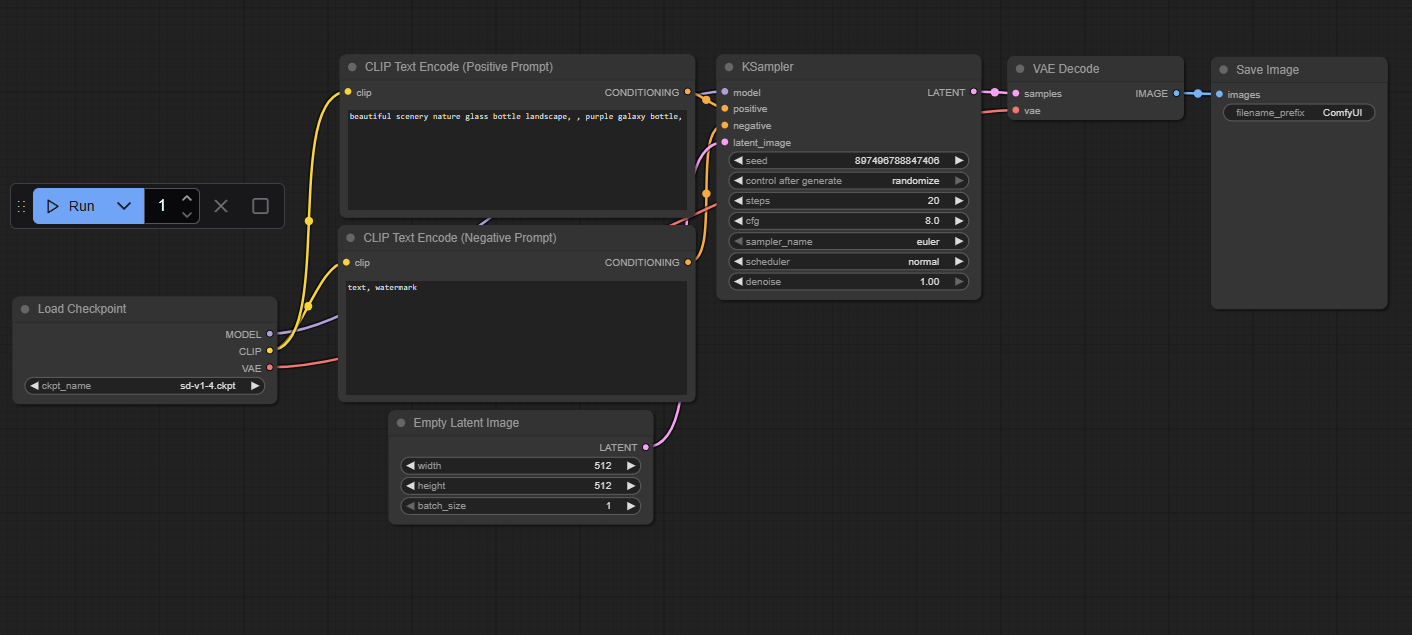Viewport: 1412px width, 635px height.
Task: Click the positive prompt text area
Action: point(517,159)
